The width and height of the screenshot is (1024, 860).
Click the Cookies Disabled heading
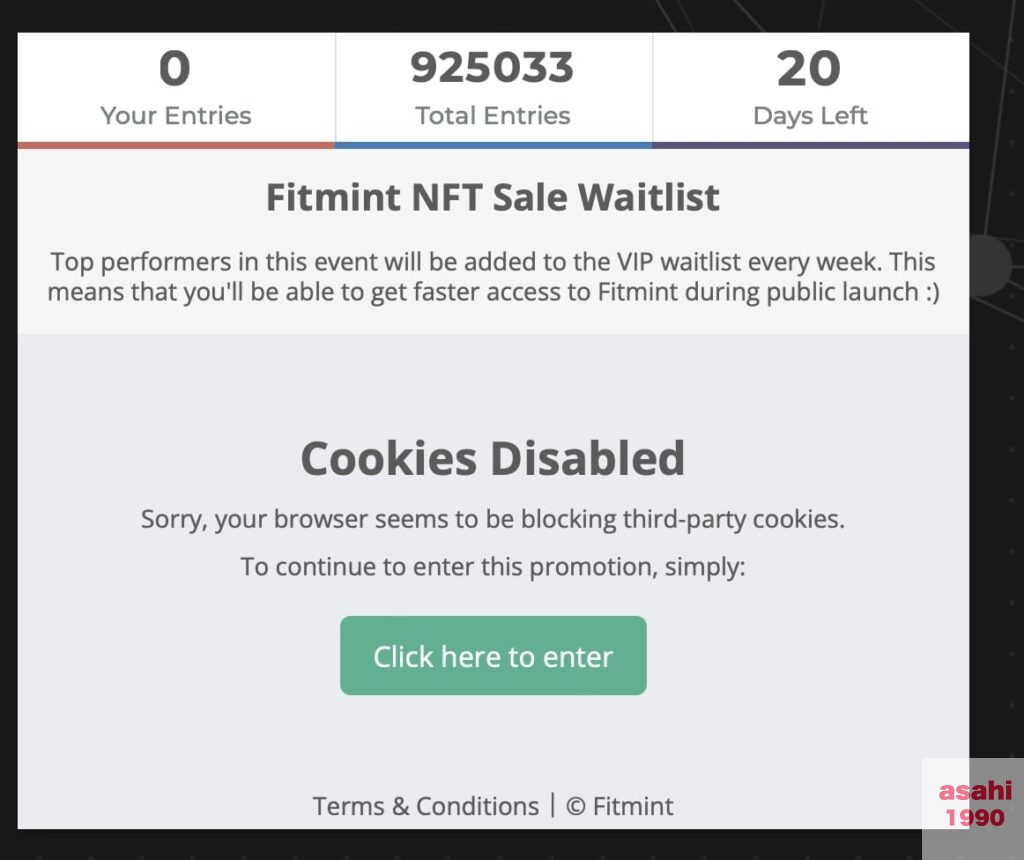click(x=493, y=458)
